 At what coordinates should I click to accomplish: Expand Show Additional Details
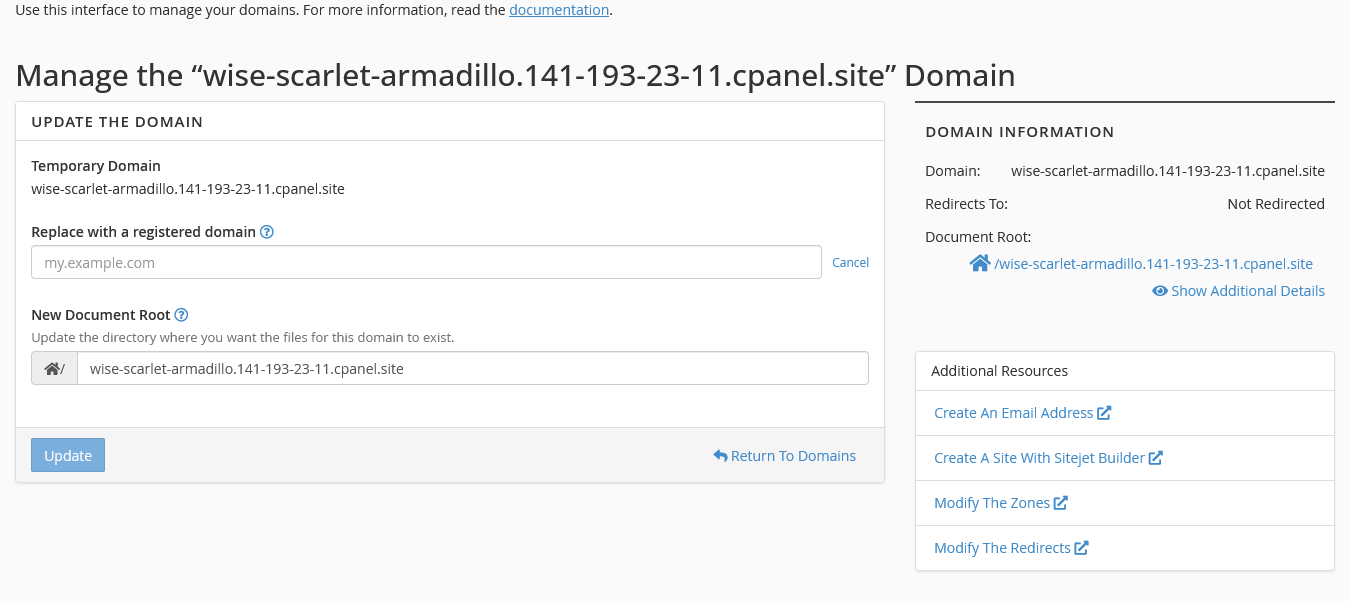click(x=1248, y=291)
